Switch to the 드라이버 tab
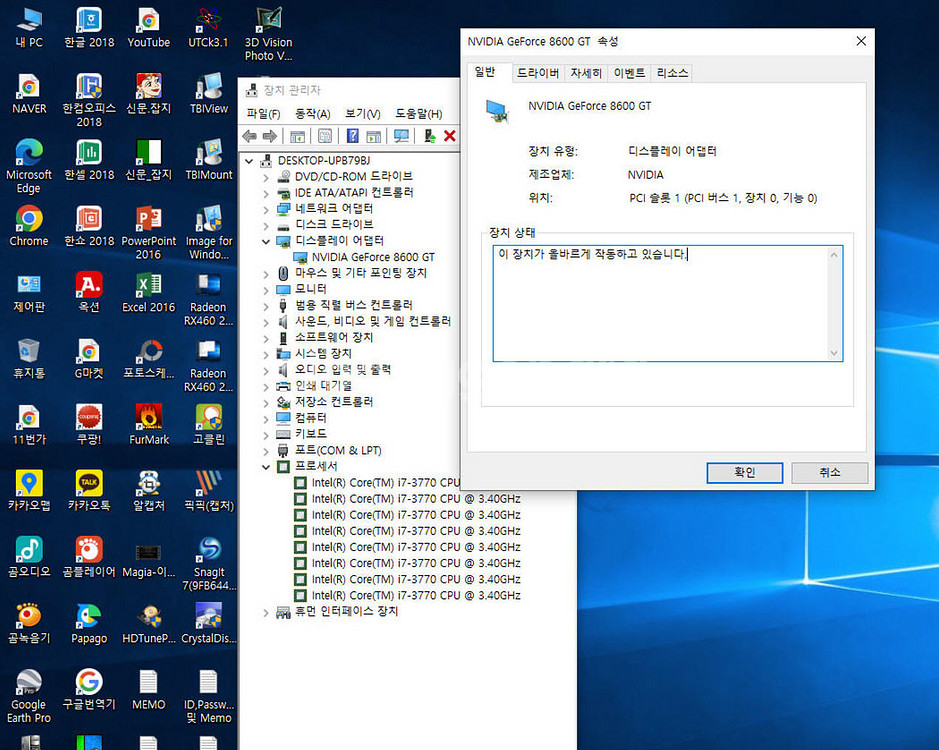 538,73
